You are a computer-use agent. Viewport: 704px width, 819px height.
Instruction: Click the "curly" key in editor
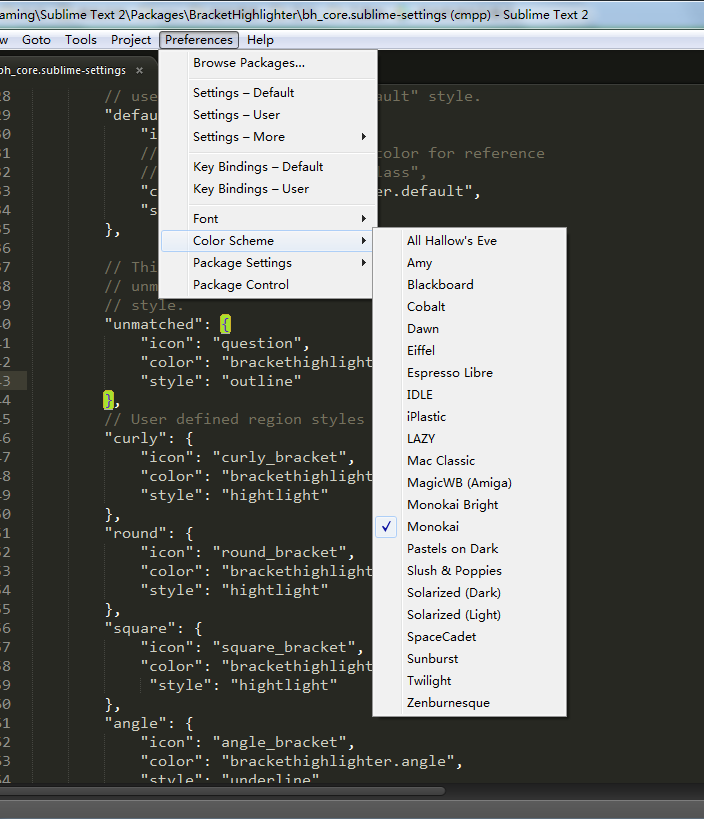[x=136, y=438]
